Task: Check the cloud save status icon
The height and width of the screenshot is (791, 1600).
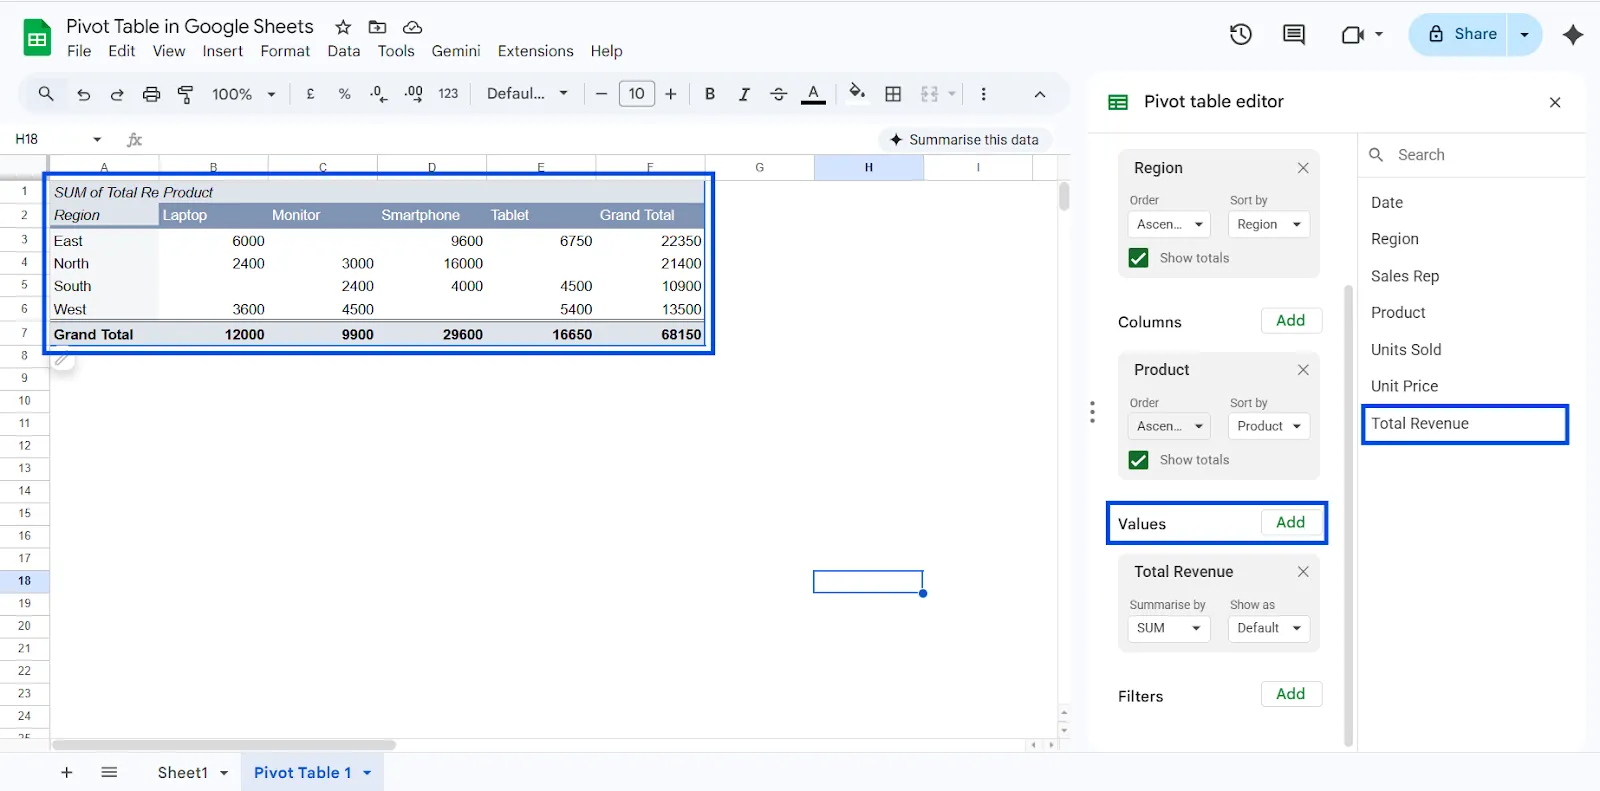Action: [412, 27]
